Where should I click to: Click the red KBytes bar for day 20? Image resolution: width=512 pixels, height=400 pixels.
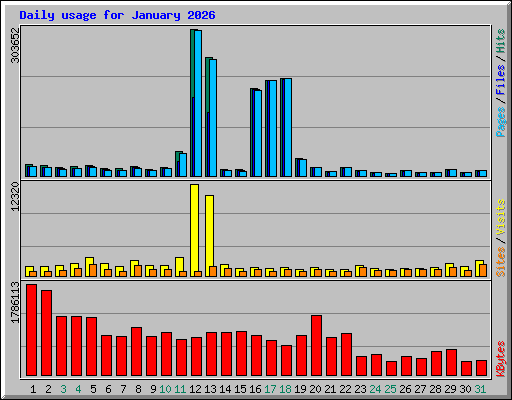click(x=317, y=345)
